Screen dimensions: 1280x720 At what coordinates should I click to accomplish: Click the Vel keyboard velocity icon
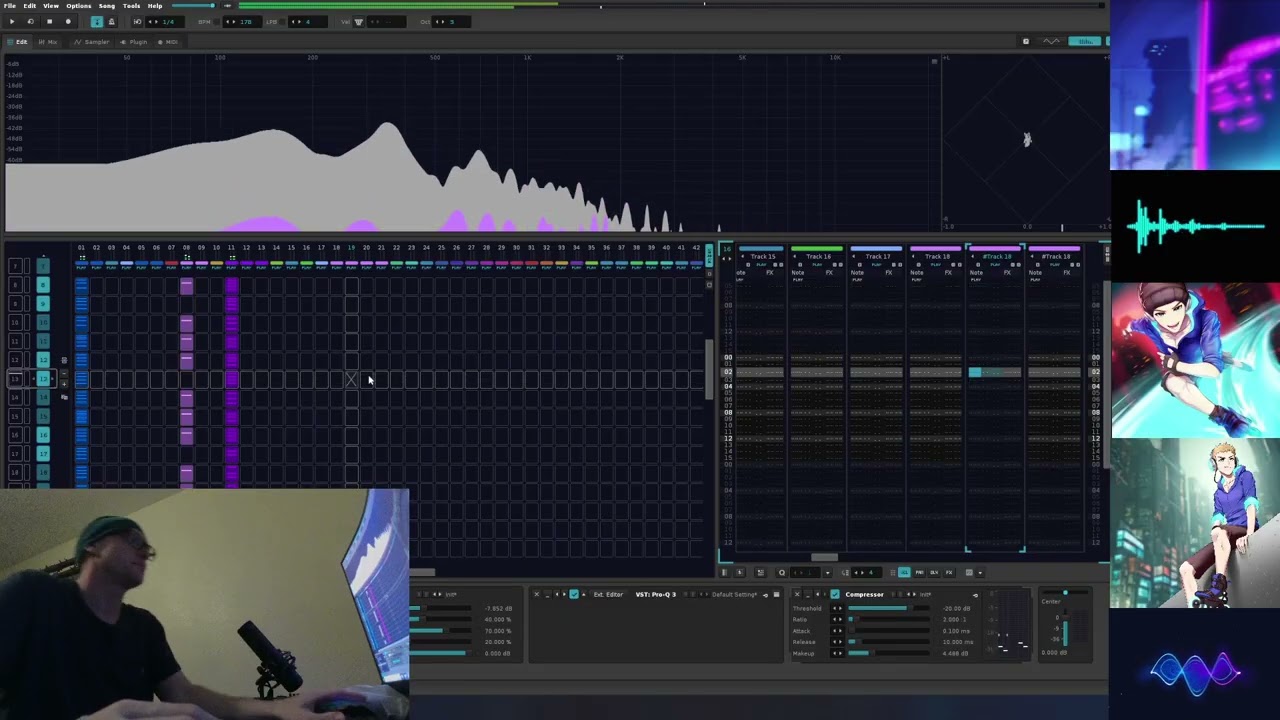coord(358,22)
